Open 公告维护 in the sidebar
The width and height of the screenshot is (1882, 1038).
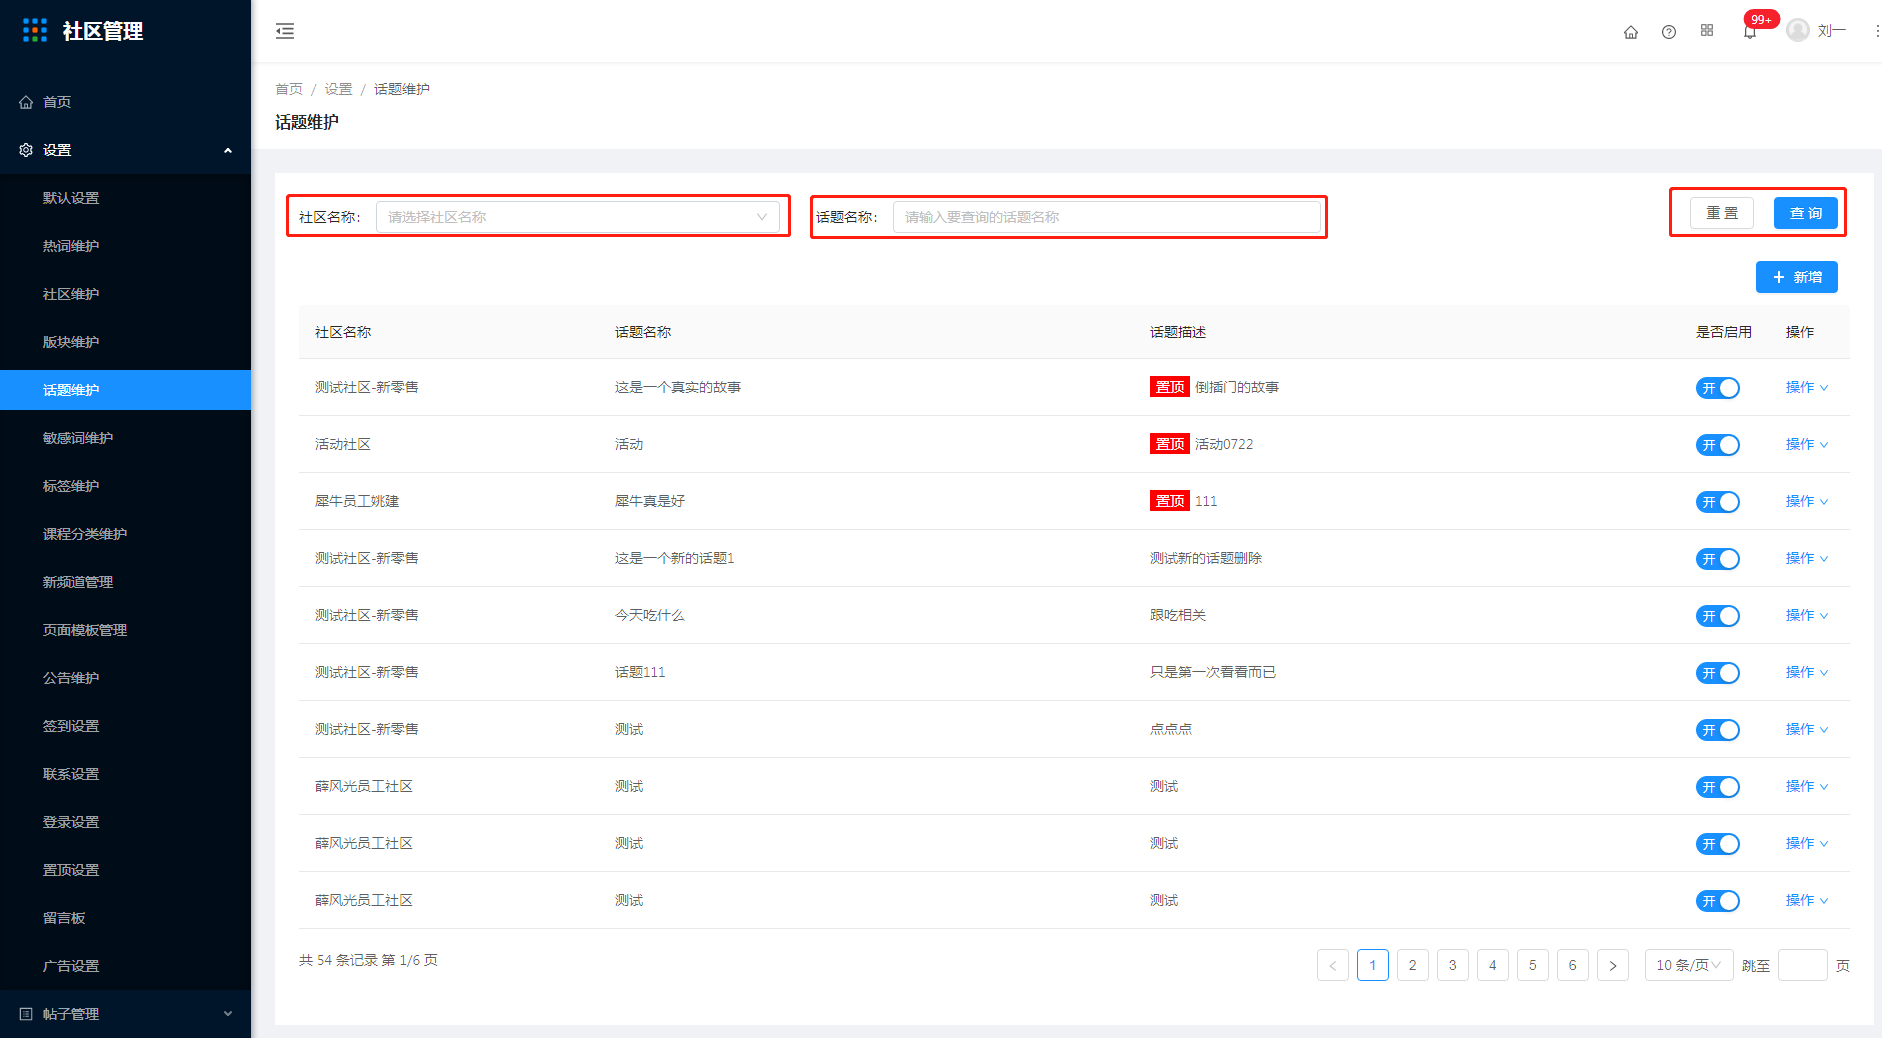pos(125,678)
